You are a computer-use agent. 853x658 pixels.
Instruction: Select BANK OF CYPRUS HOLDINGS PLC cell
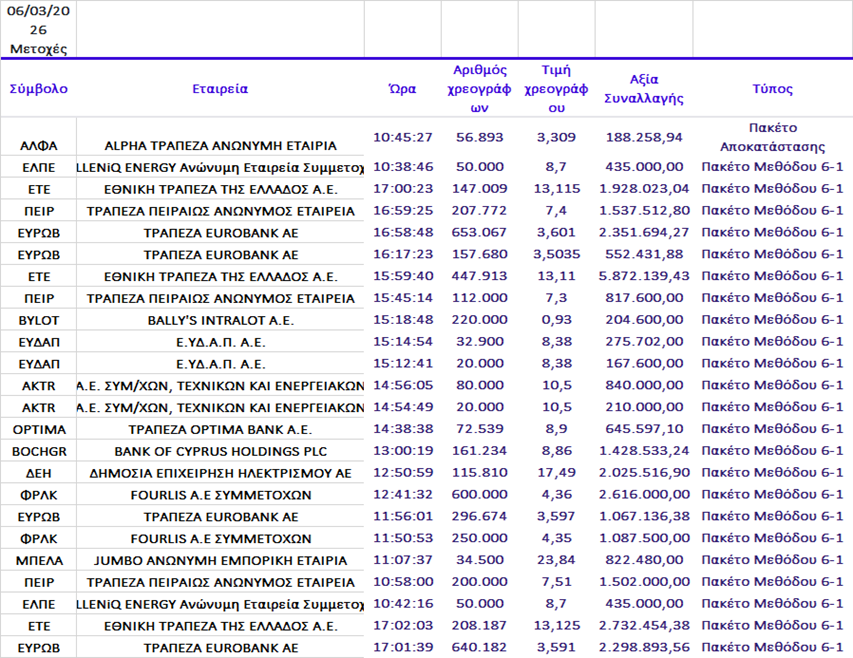click(x=220, y=451)
